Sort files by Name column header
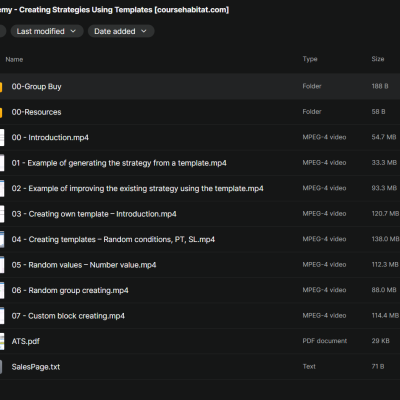The width and height of the screenshot is (400, 400). click(x=14, y=60)
